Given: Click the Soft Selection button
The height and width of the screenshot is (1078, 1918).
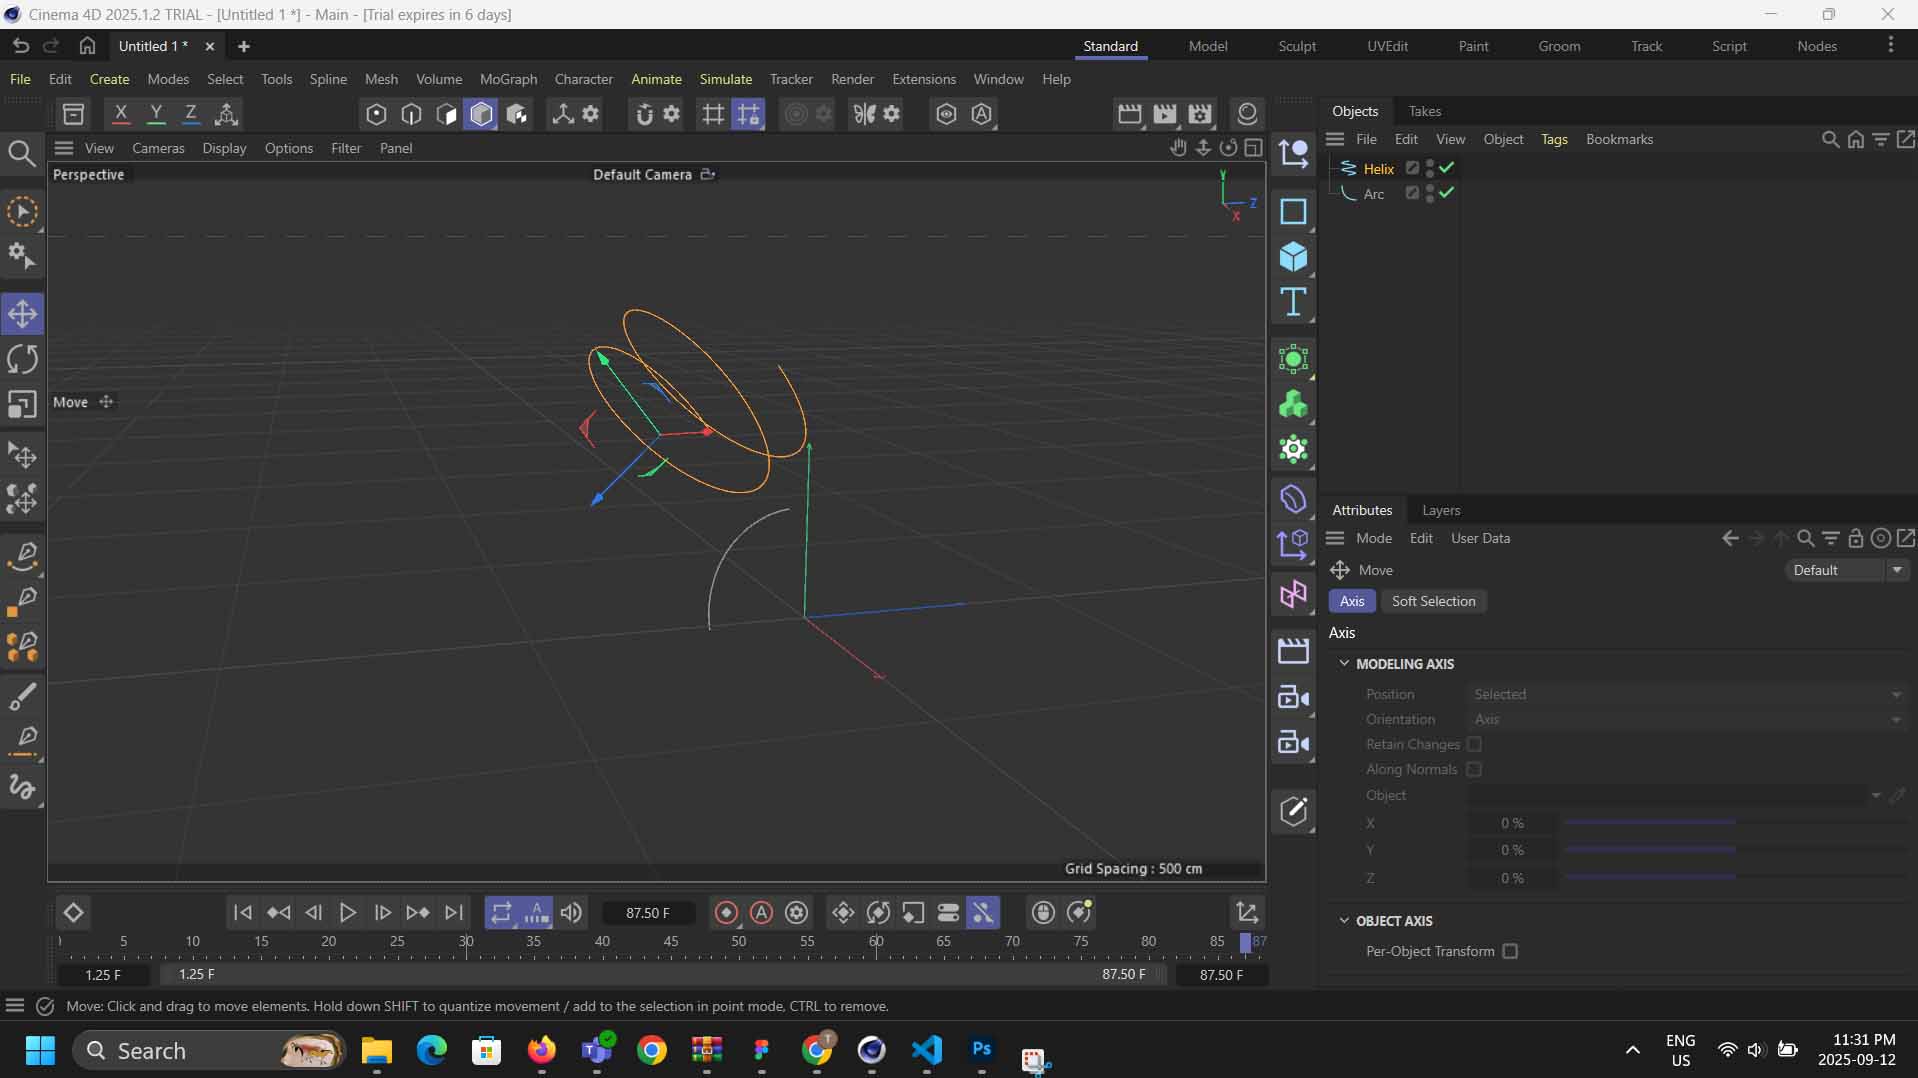Looking at the screenshot, I should tap(1433, 601).
